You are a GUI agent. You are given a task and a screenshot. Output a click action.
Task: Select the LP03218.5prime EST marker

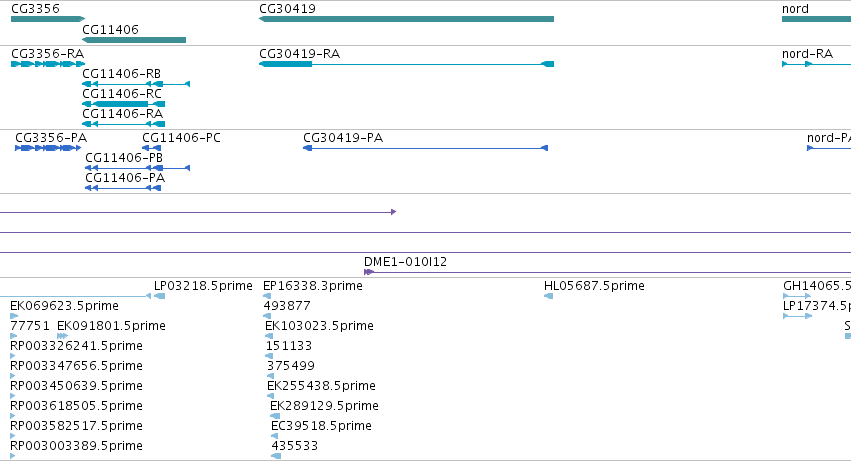pyautogui.click(x=160, y=296)
